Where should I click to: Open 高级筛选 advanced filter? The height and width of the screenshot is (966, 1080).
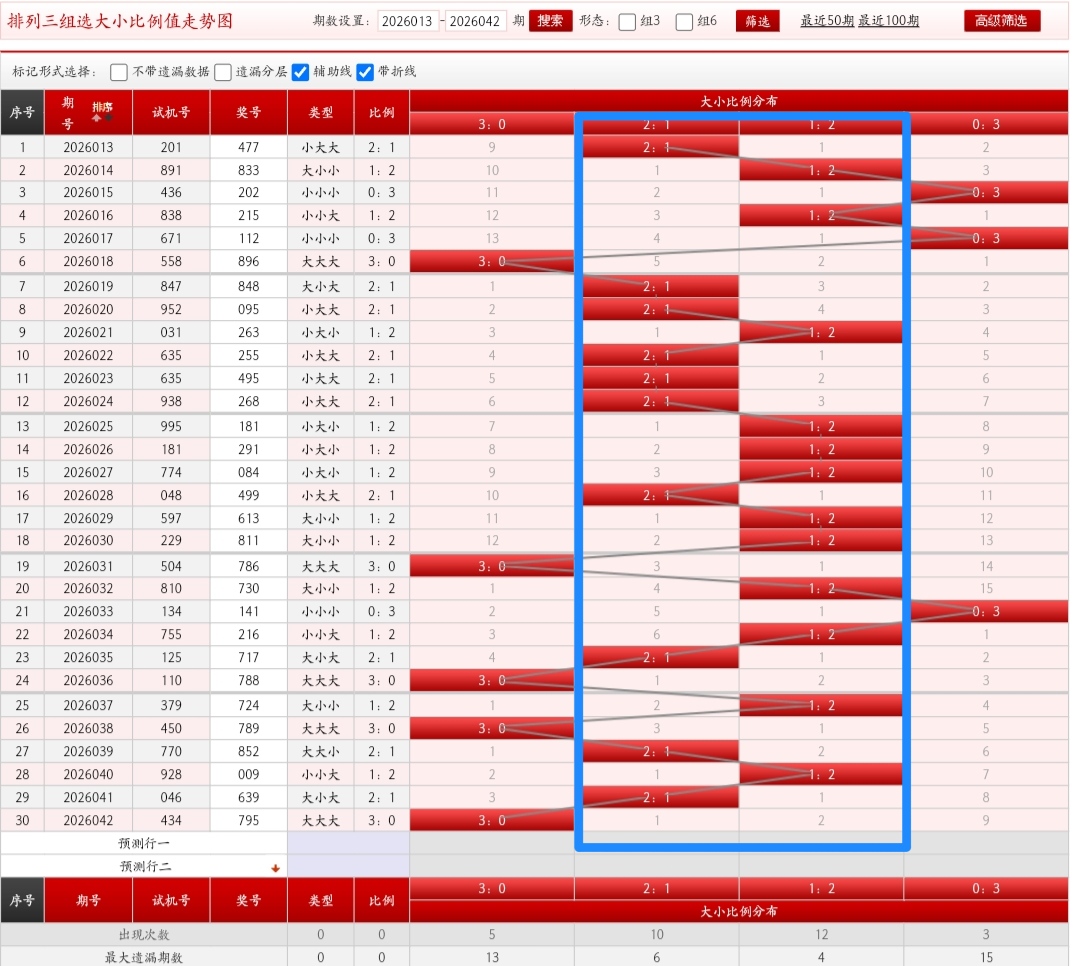(x=1001, y=21)
